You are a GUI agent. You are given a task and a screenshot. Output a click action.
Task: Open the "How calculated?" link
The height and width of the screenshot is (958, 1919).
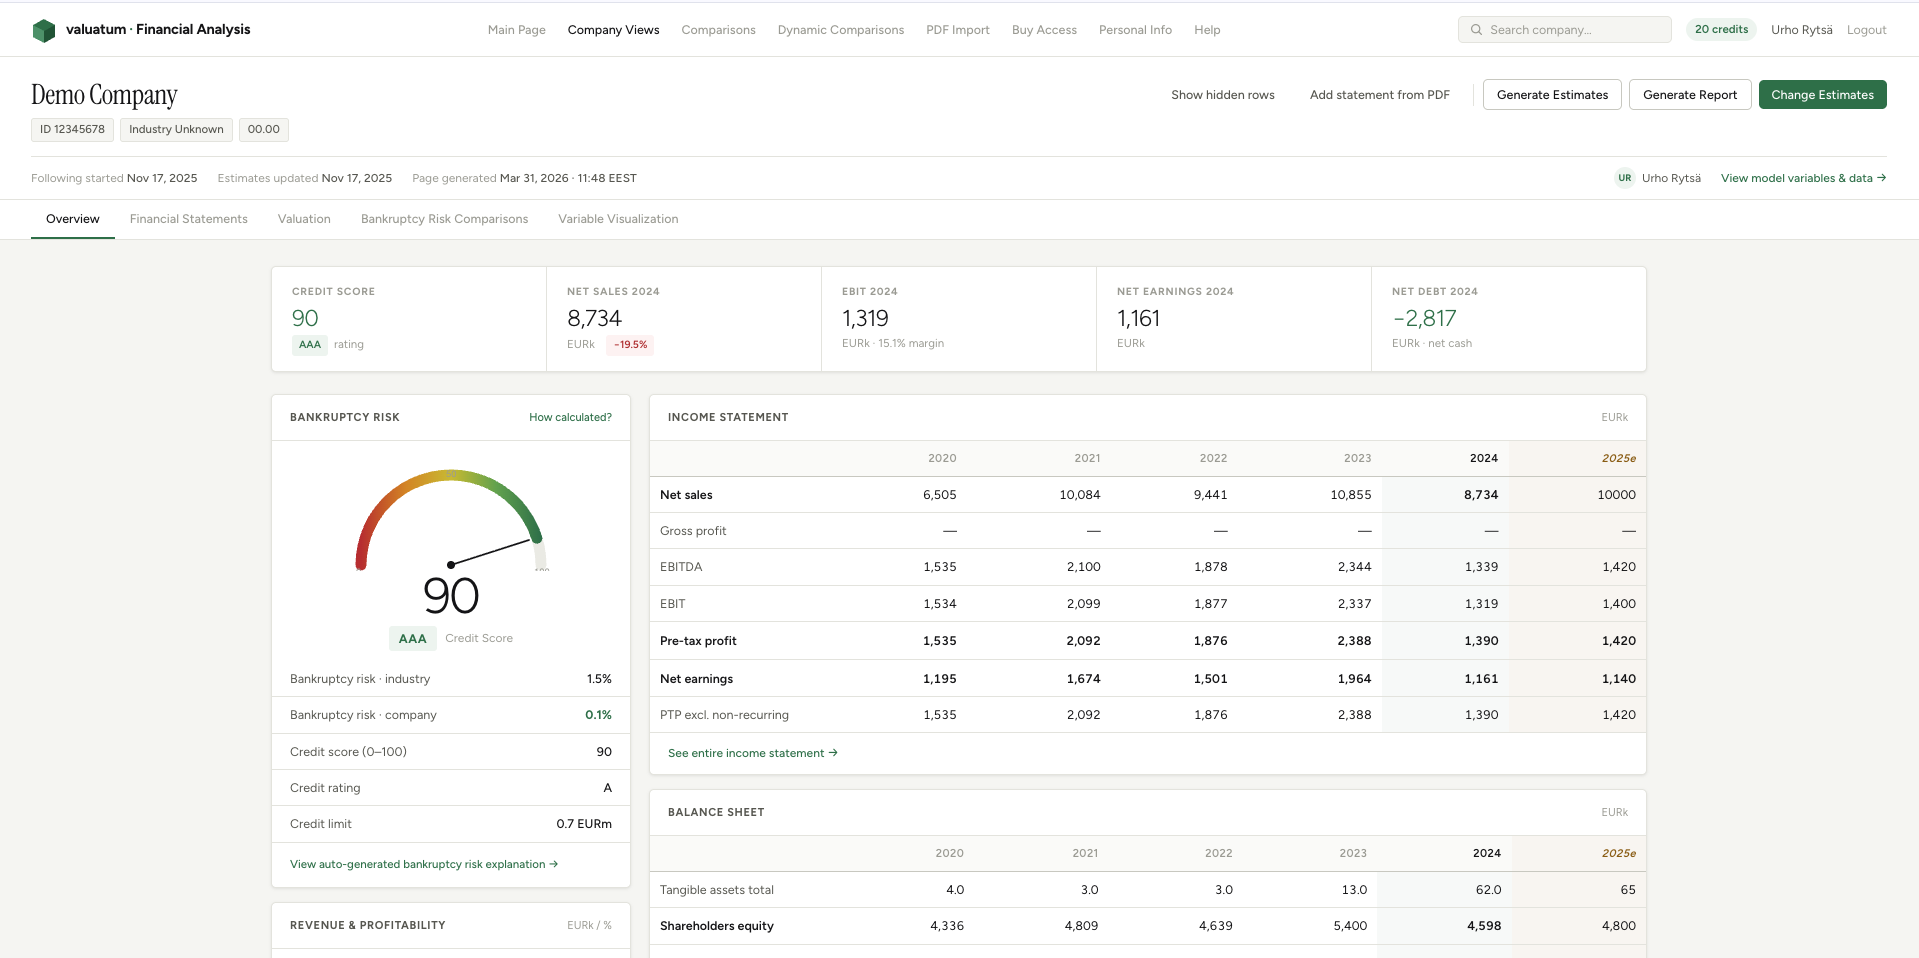570,417
